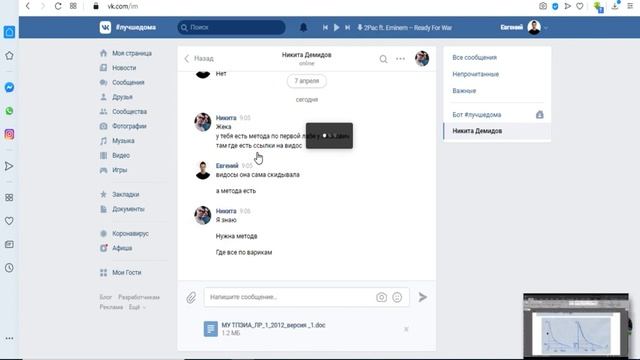Select message 'видосы она сама скидывала'
This screenshot has width=640, height=360.
(x=258, y=175)
